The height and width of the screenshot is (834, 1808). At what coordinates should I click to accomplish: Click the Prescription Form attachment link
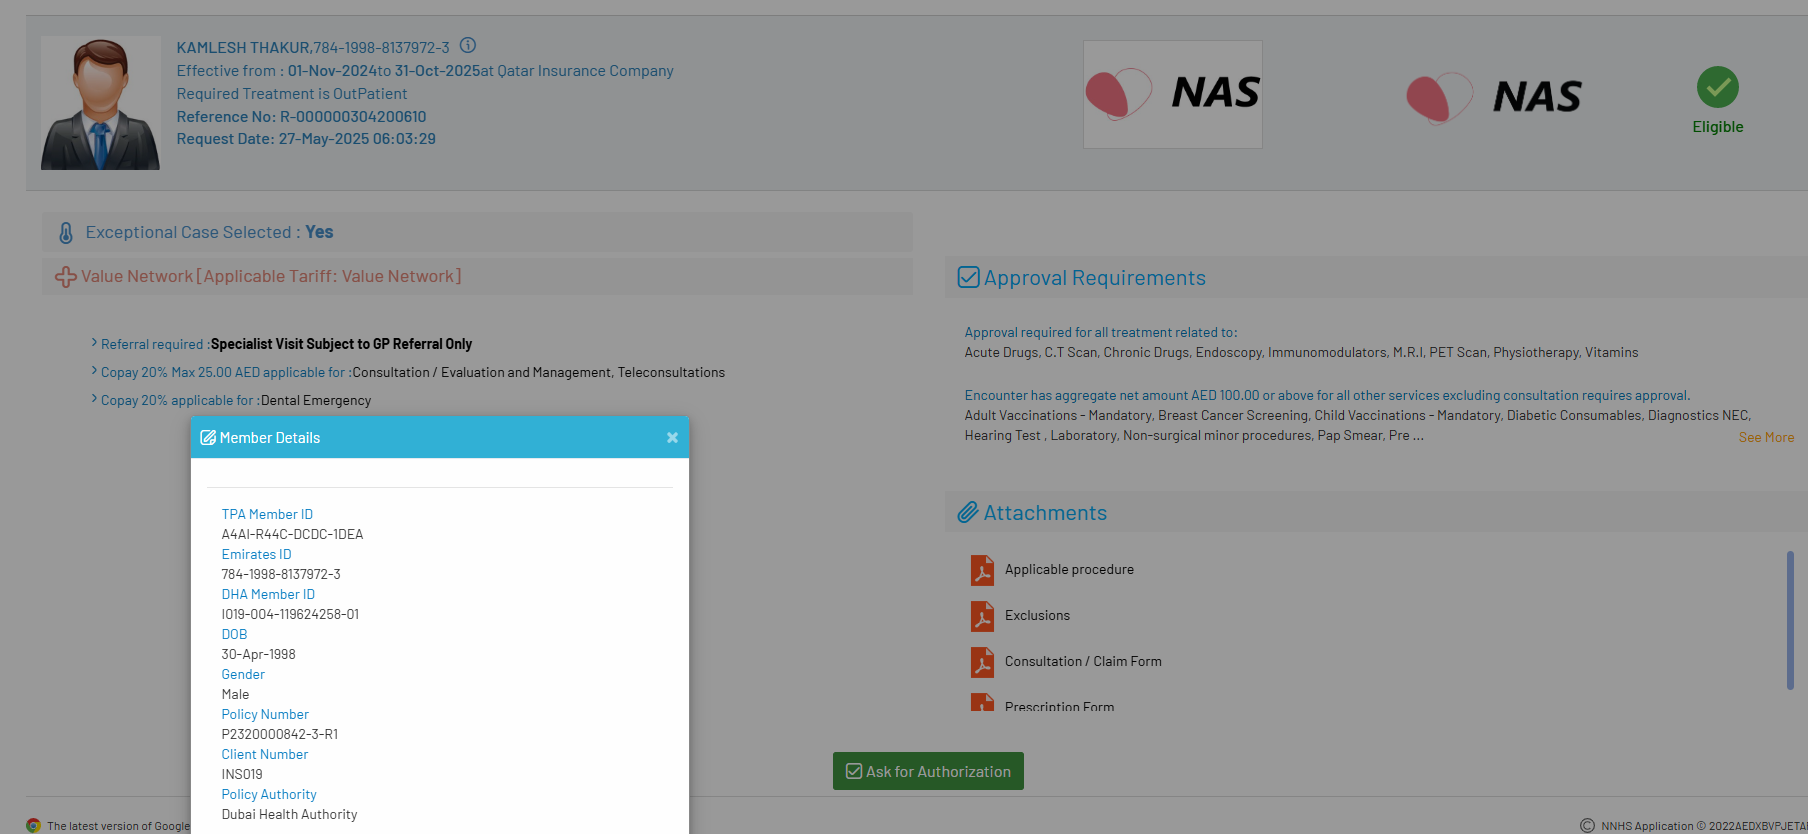(1059, 706)
